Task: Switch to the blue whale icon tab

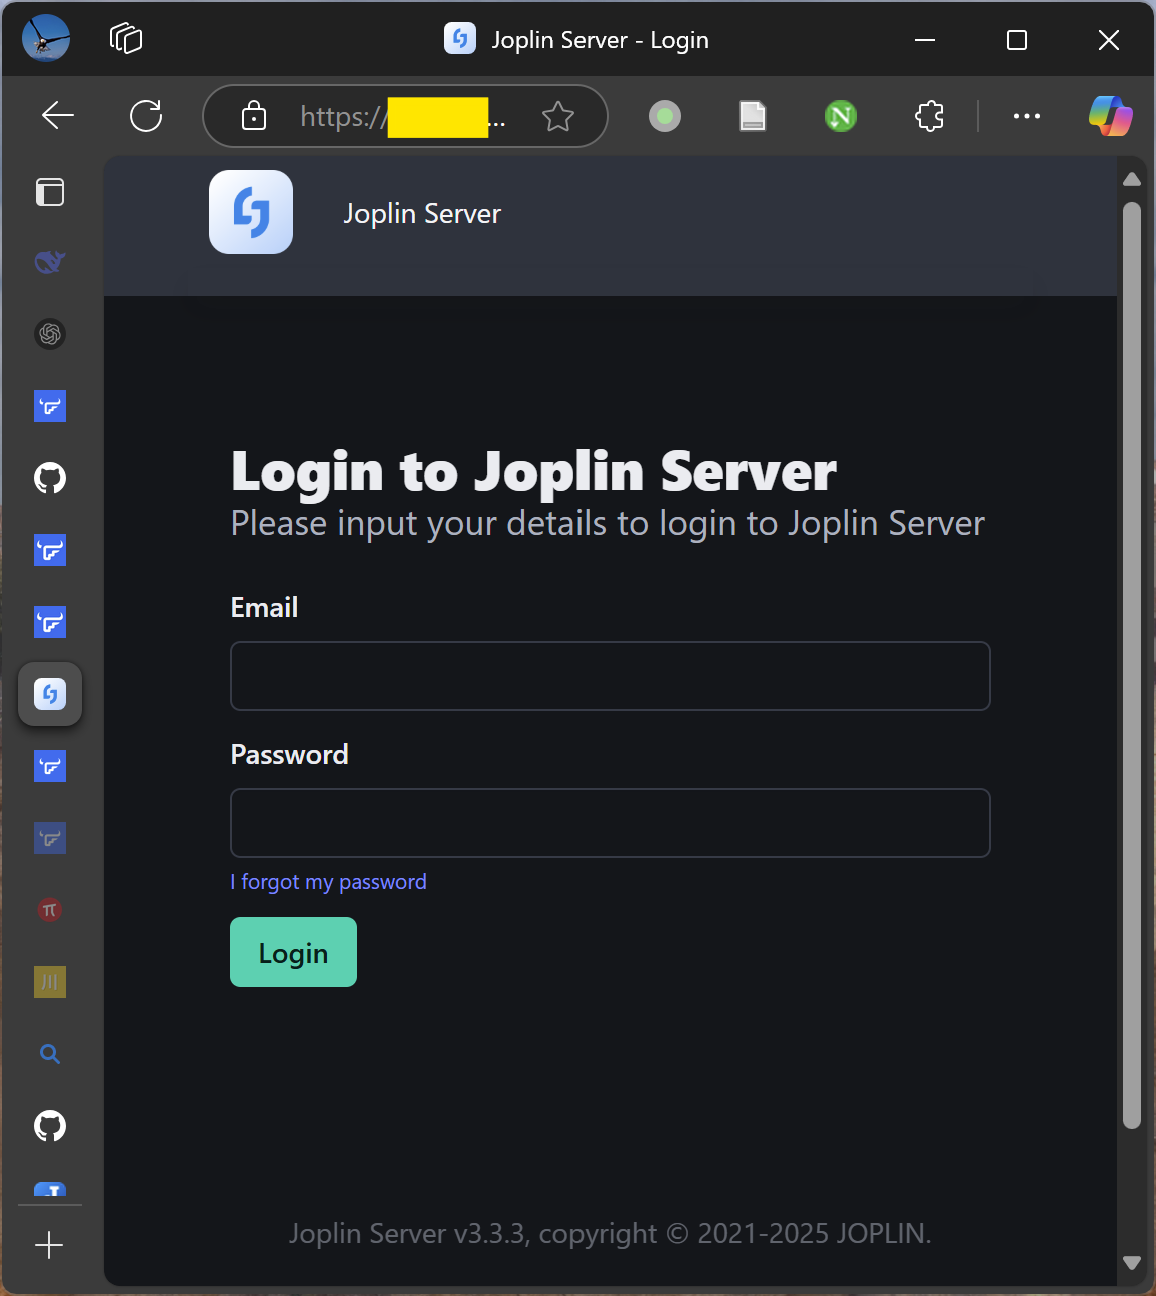Action: 50,262
